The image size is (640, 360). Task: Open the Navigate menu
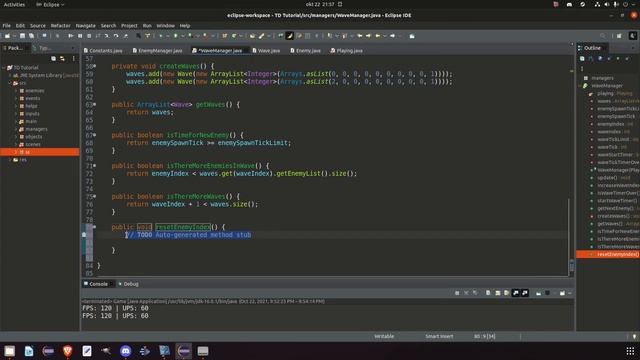[85, 25]
